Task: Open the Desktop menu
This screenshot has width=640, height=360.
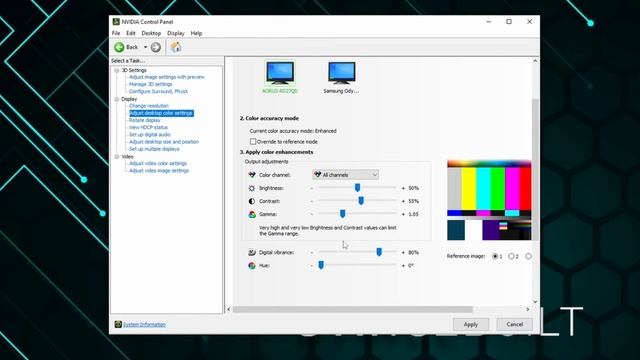Action: [151, 33]
